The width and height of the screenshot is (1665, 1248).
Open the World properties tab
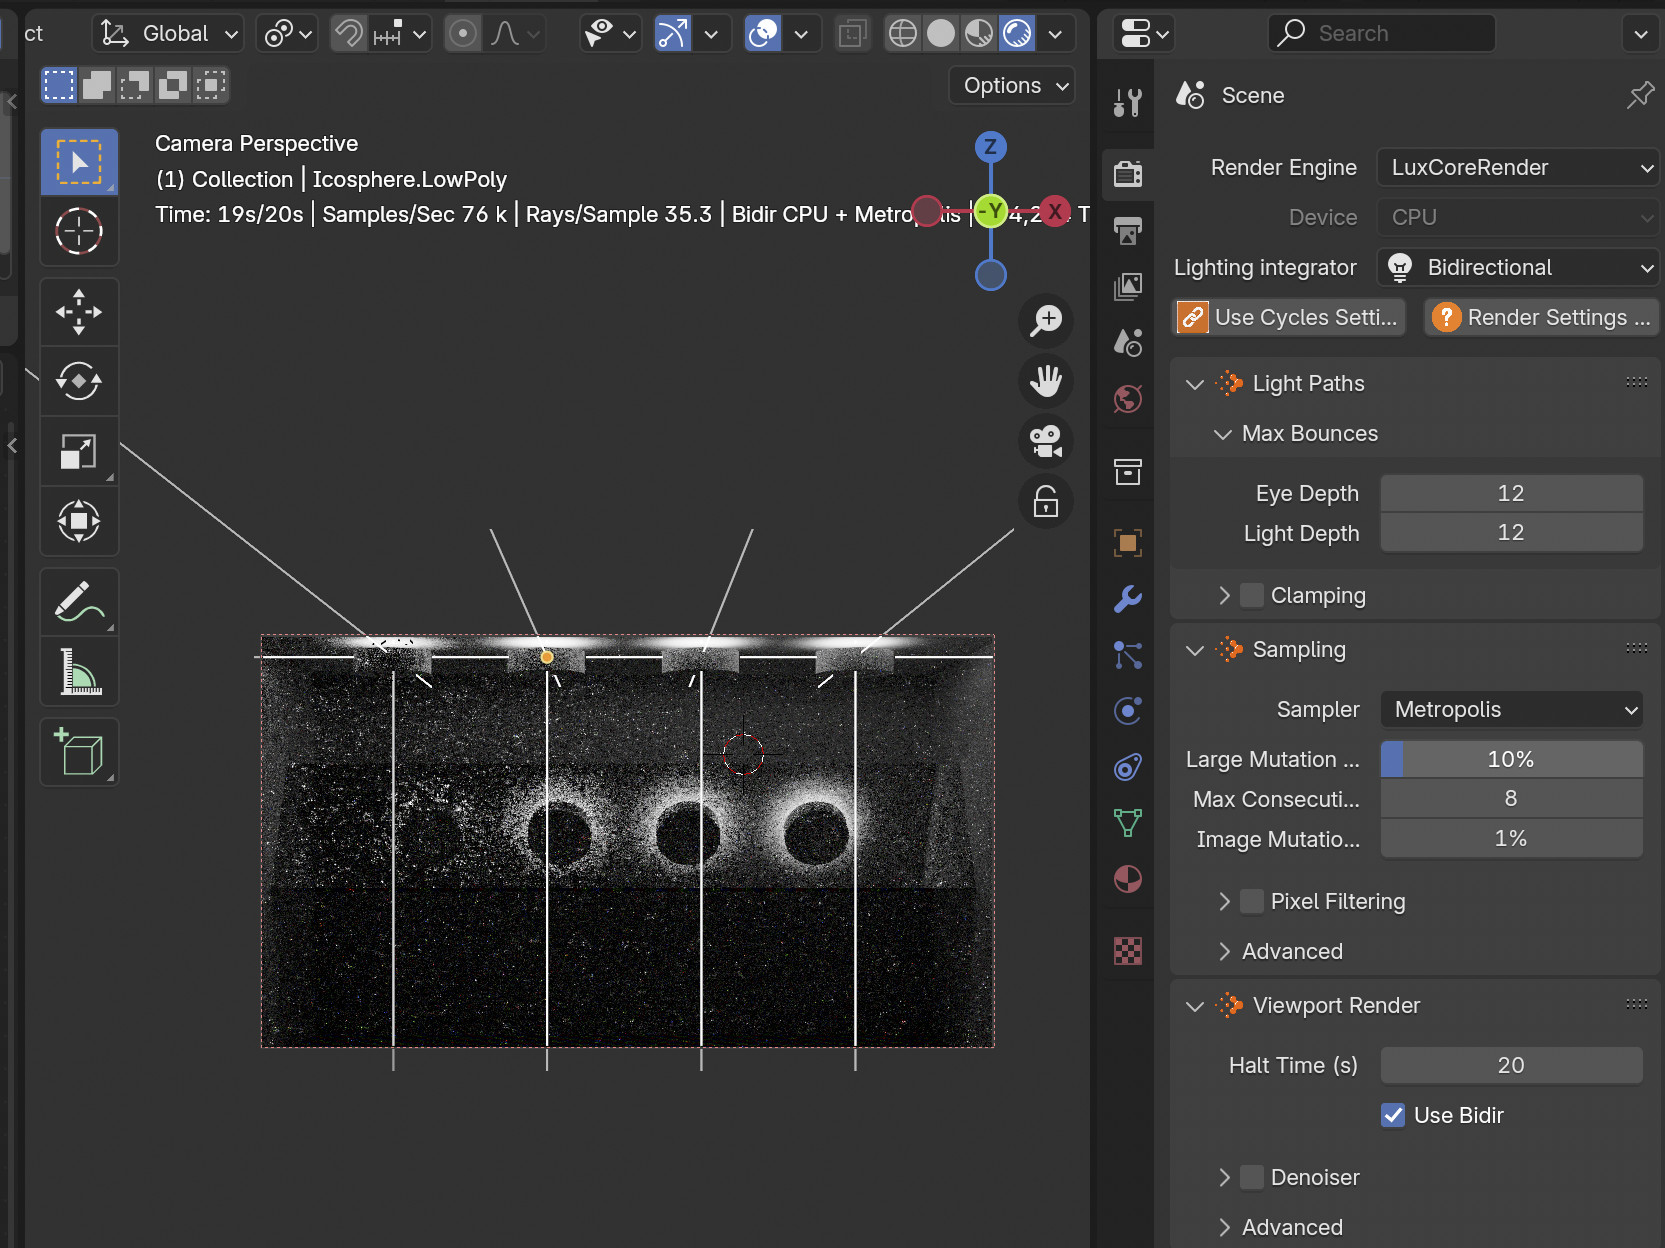pos(1128,400)
